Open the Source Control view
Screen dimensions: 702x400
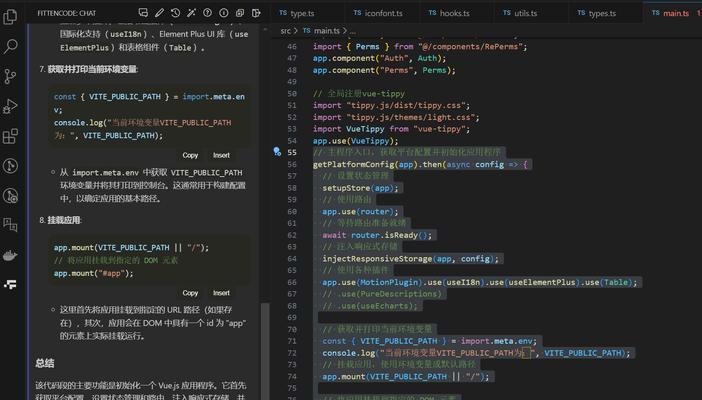(10, 76)
